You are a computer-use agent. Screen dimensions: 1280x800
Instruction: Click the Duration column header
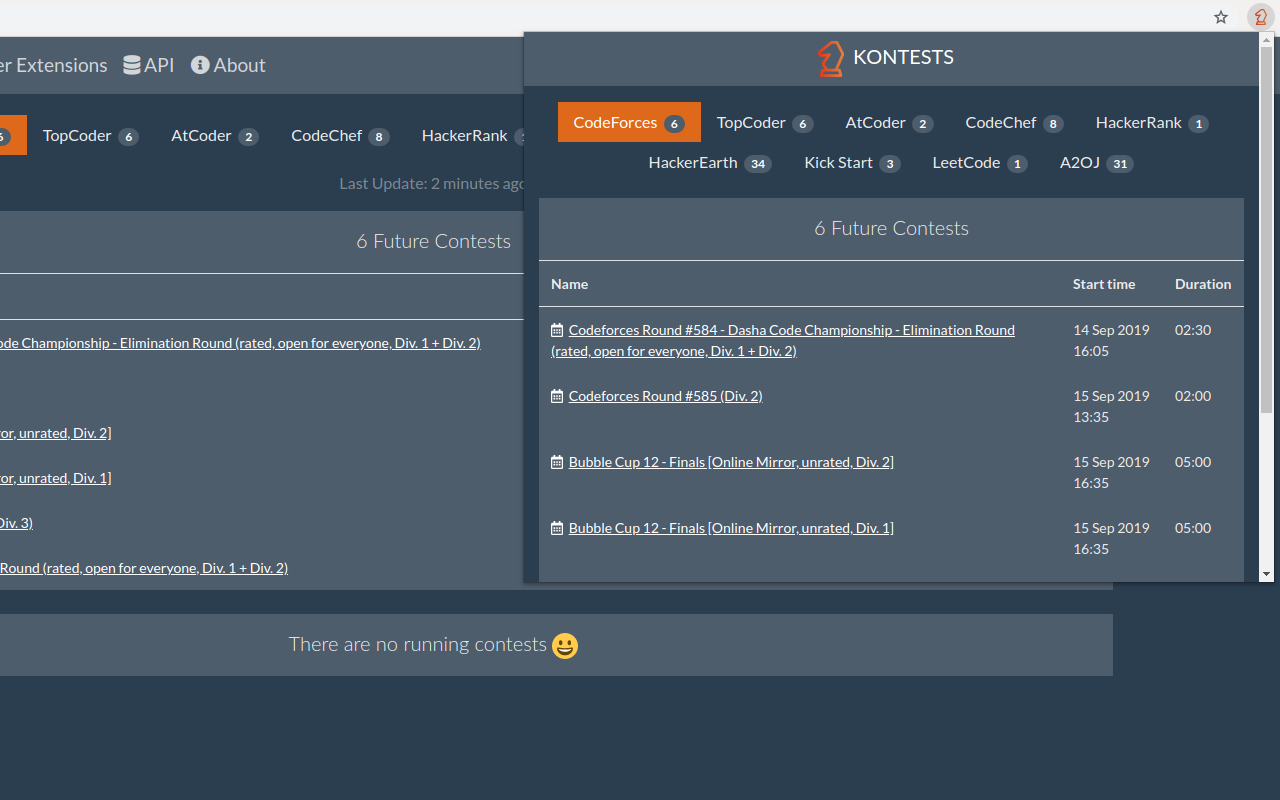click(x=1203, y=284)
